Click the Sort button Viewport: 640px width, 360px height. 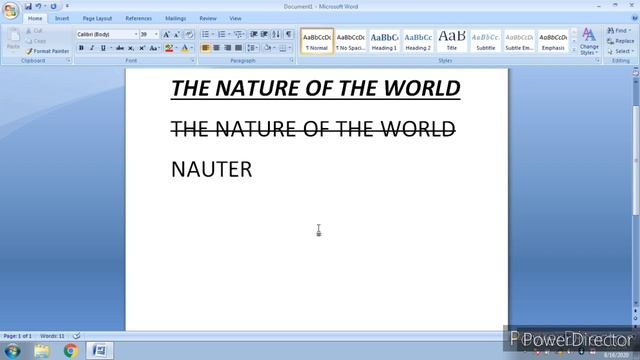click(276, 35)
